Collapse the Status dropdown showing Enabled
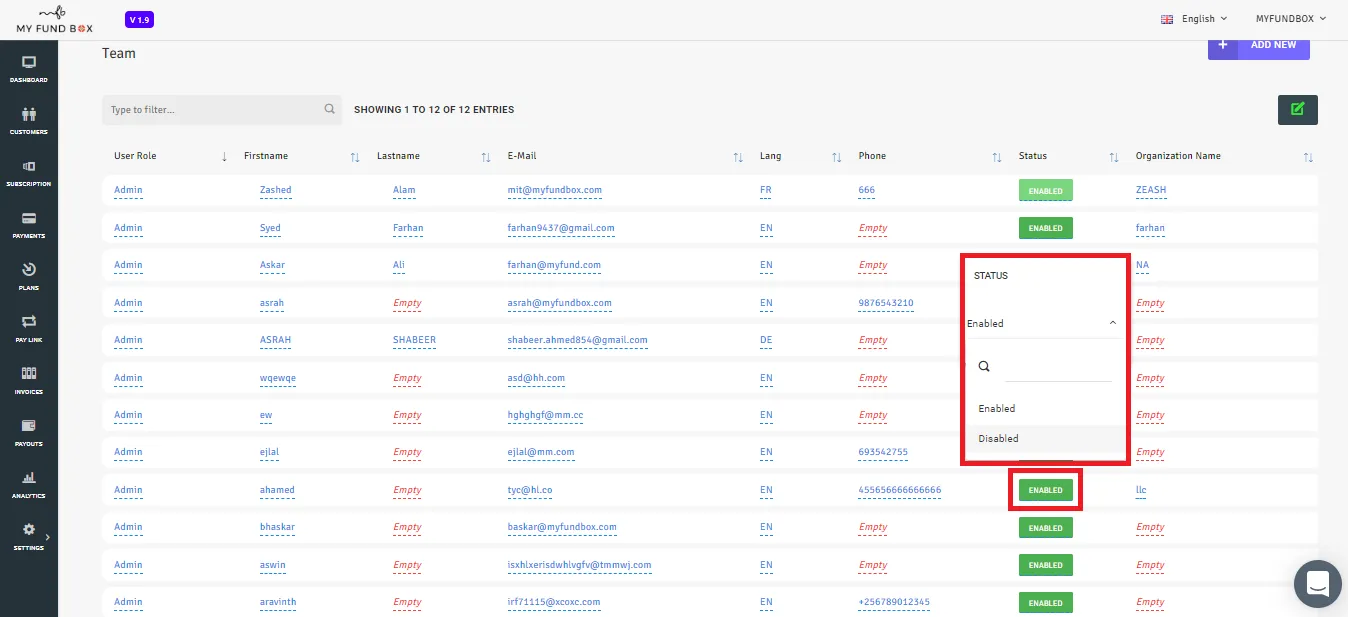Image resolution: width=1348 pixels, height=617 pixels. [1042, 323]
